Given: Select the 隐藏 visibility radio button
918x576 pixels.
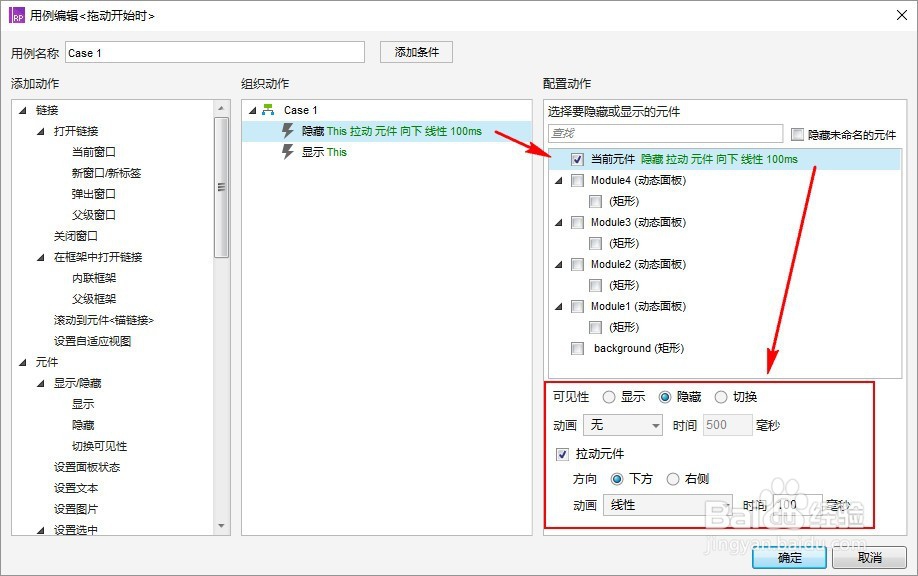Looking at the screenshot, I should [x=664, y=397].
